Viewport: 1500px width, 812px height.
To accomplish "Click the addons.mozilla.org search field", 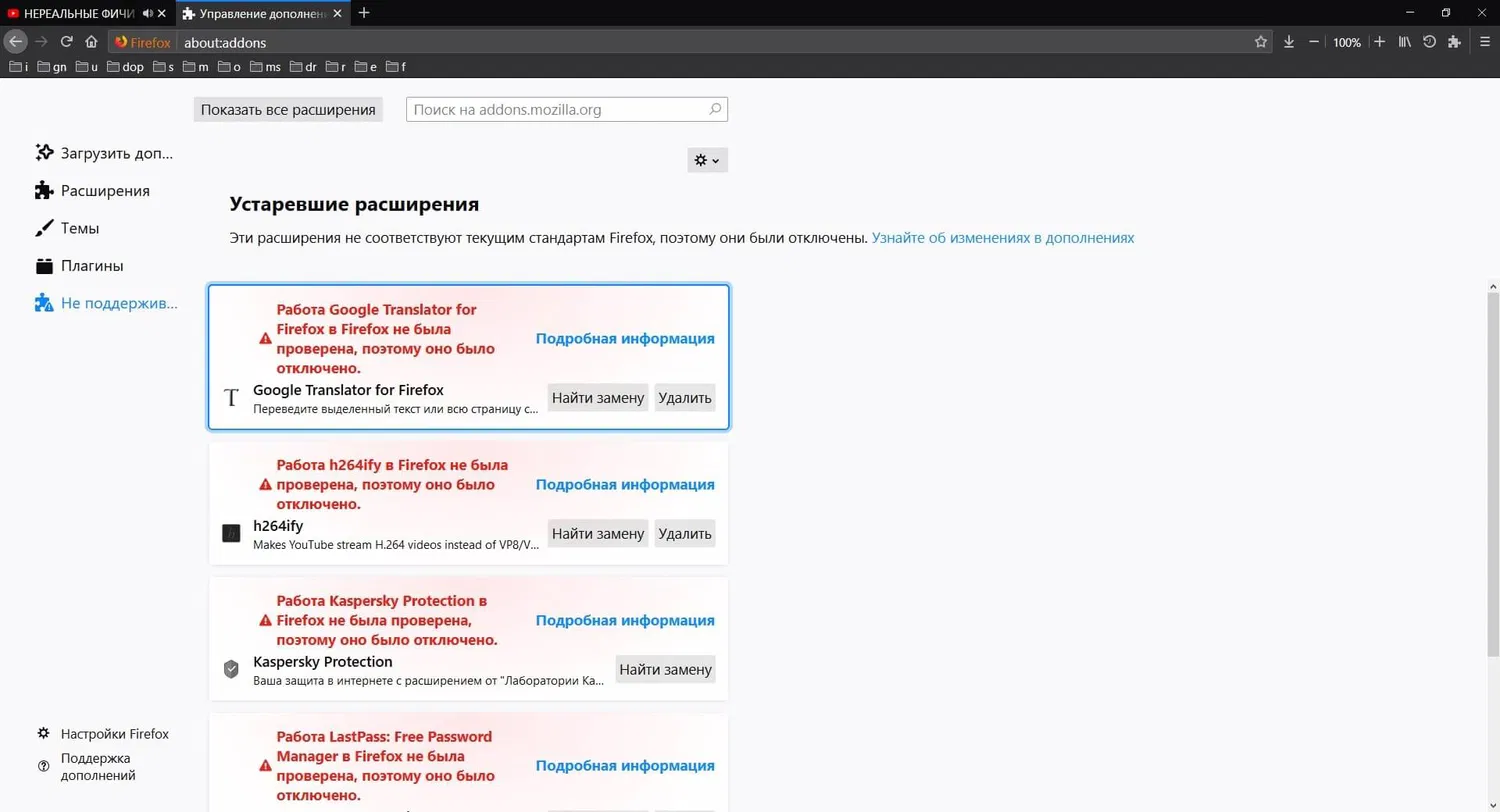I will pyautogui.click(x=560, y=109).
